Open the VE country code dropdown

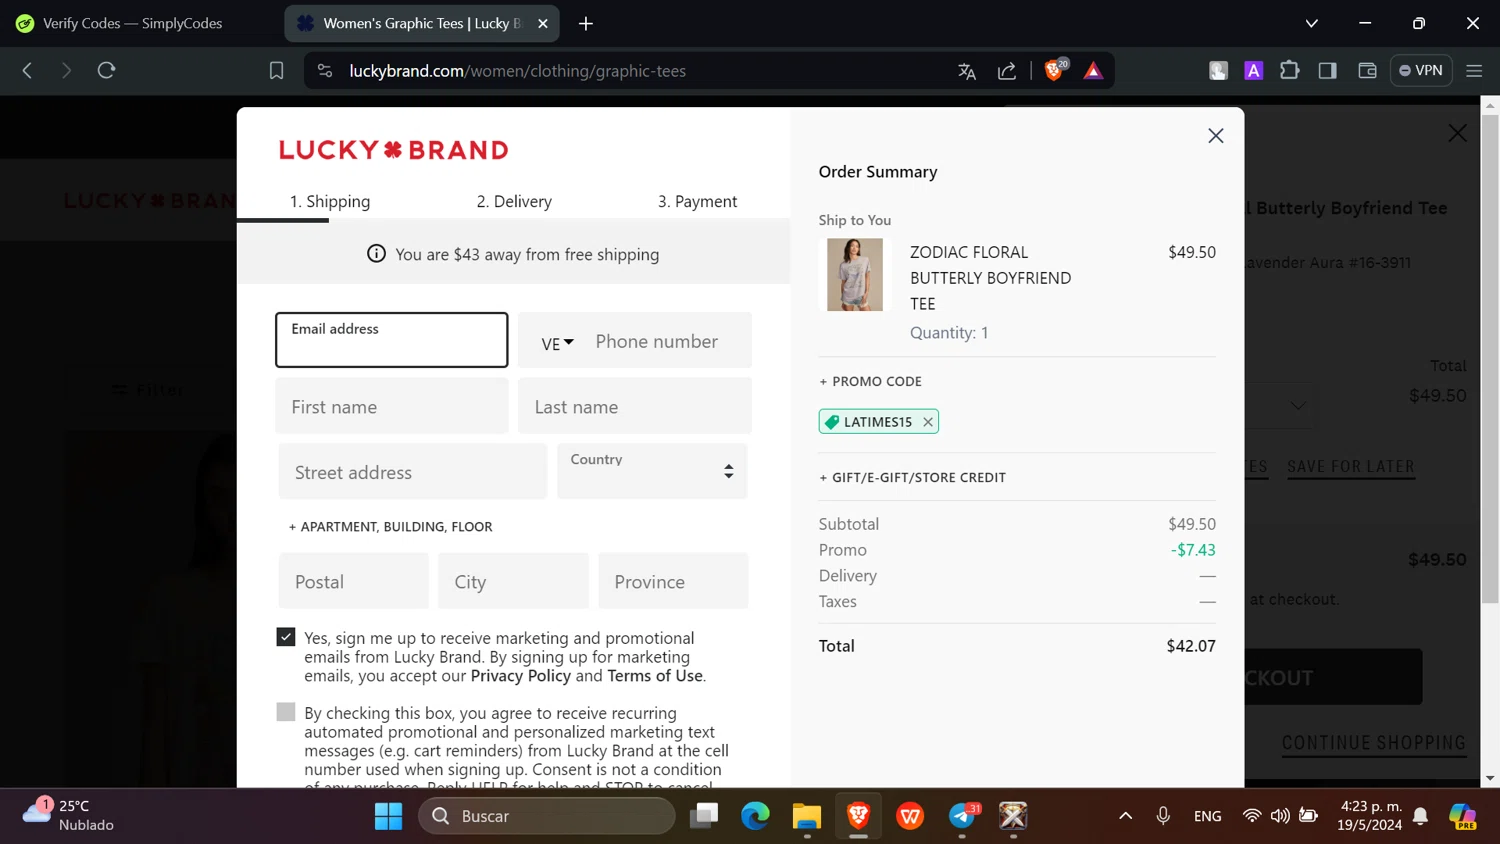(557, 343)
